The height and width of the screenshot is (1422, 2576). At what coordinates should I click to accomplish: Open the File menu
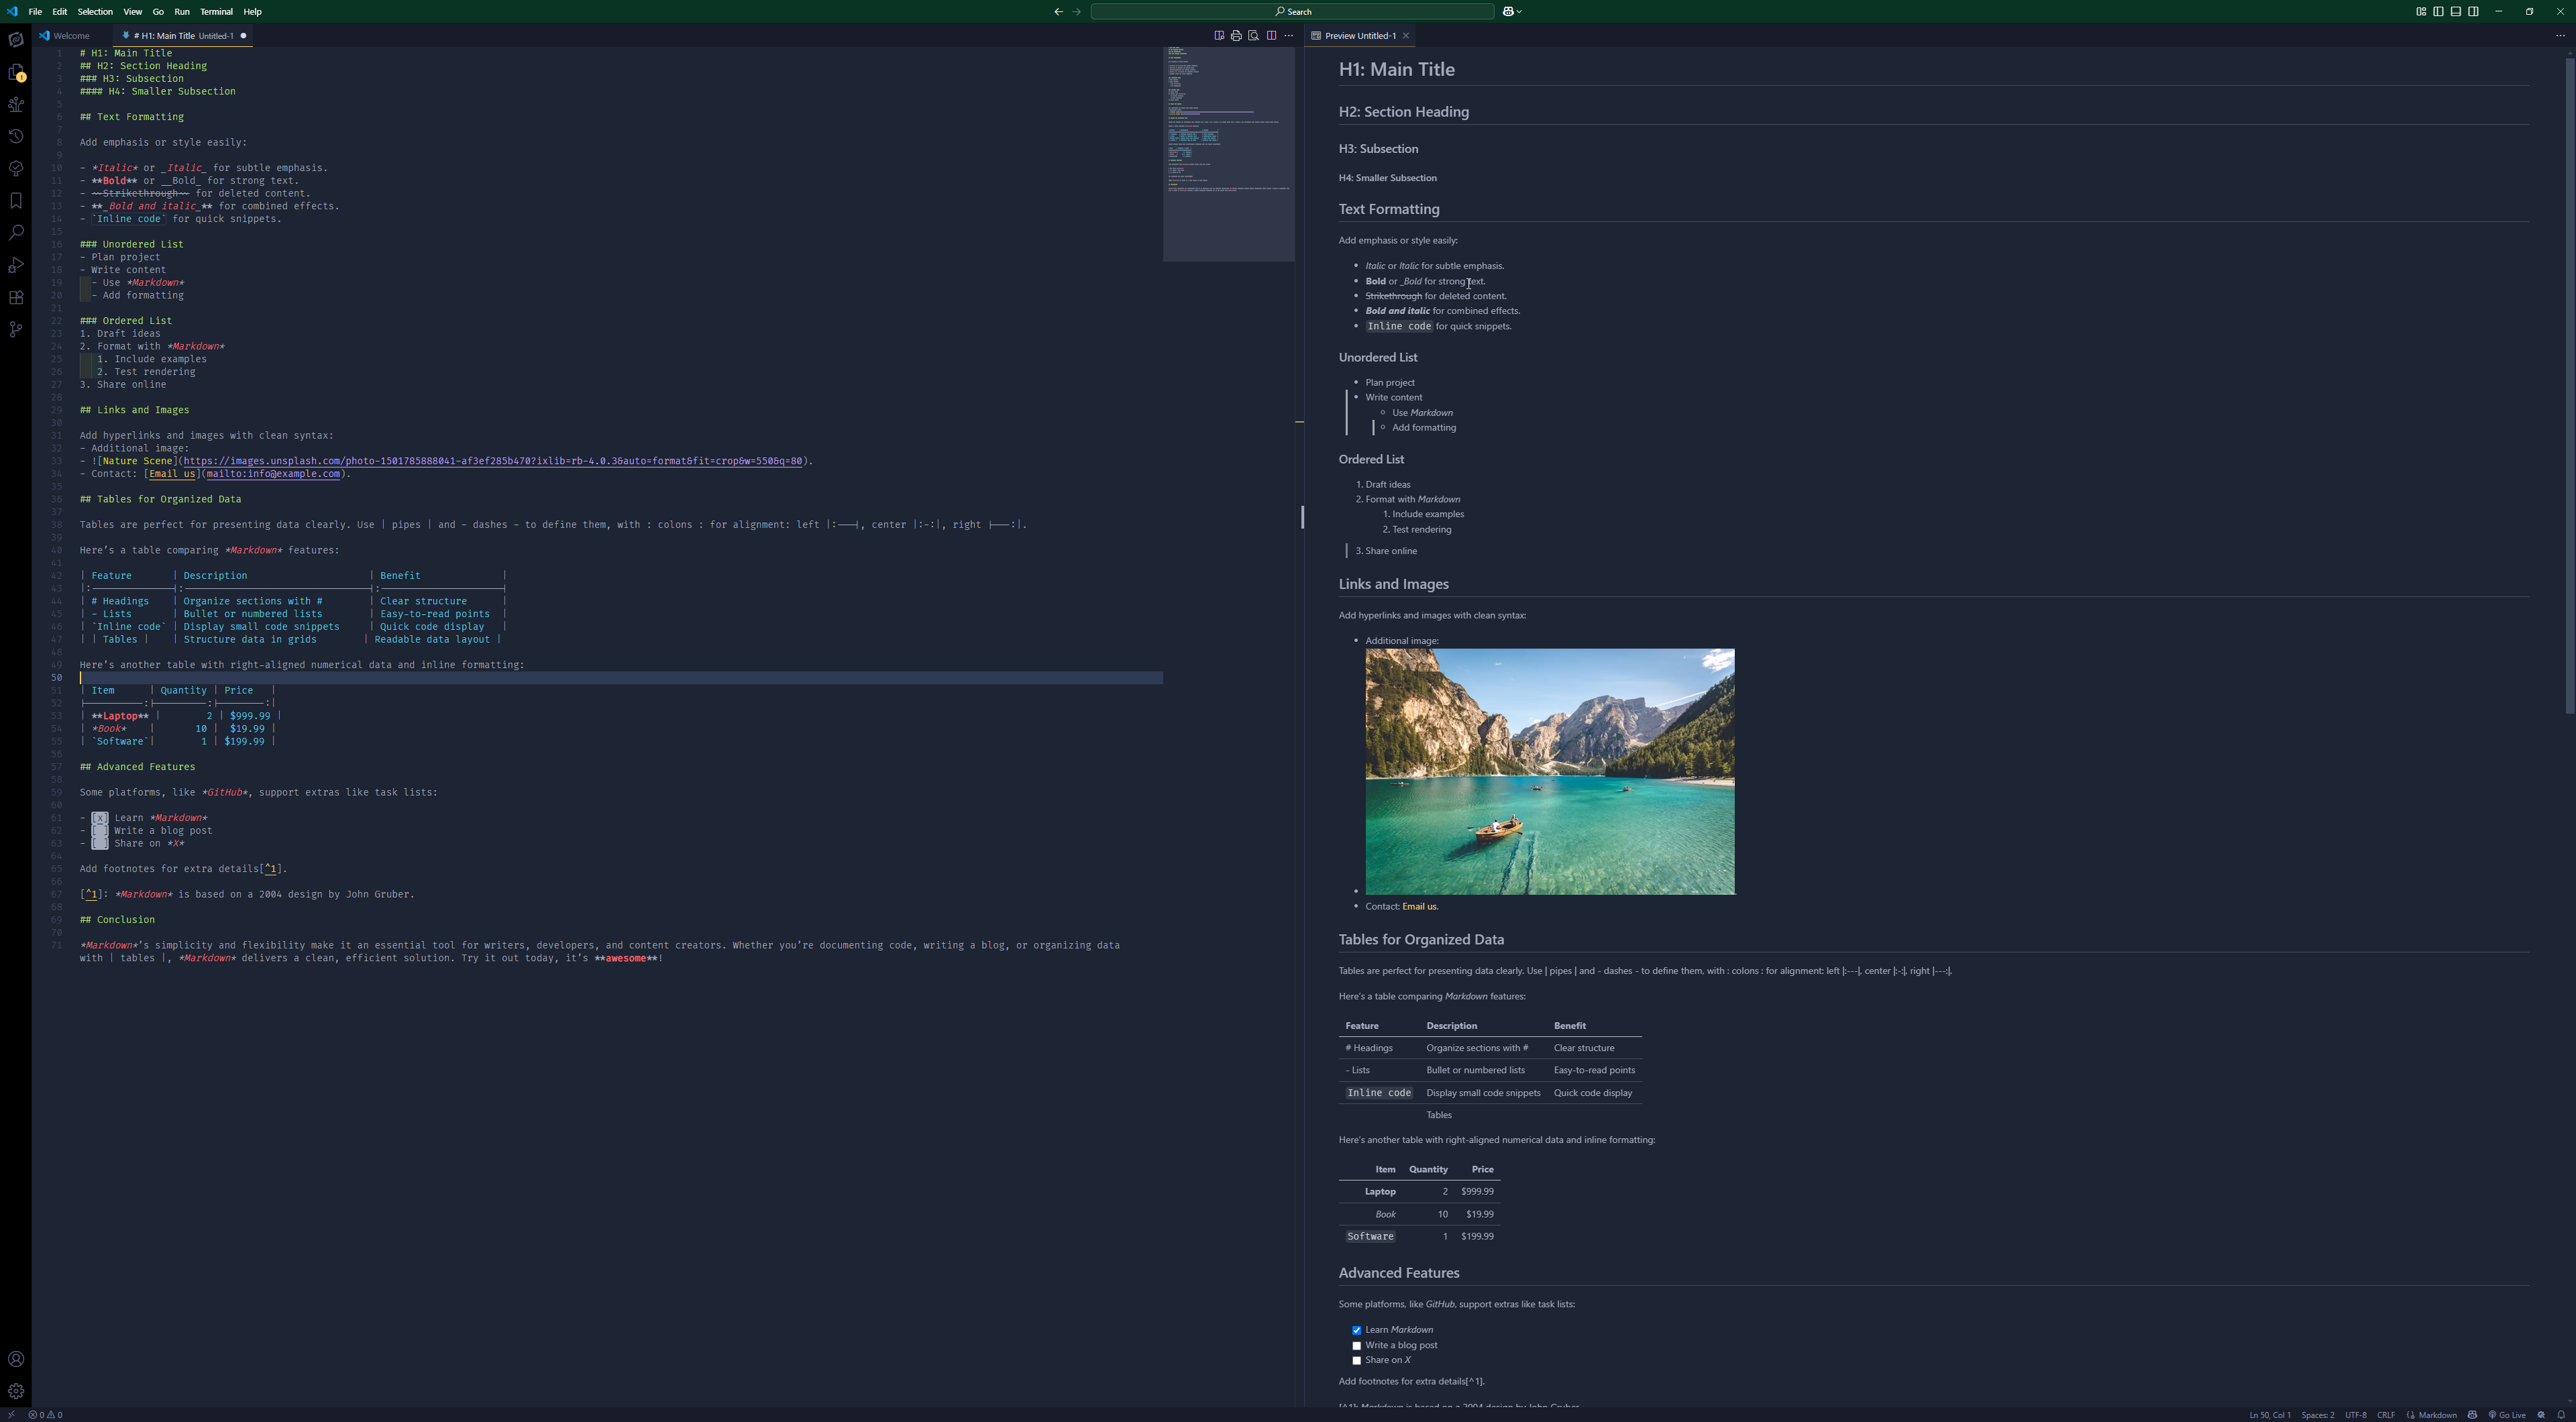35,12
